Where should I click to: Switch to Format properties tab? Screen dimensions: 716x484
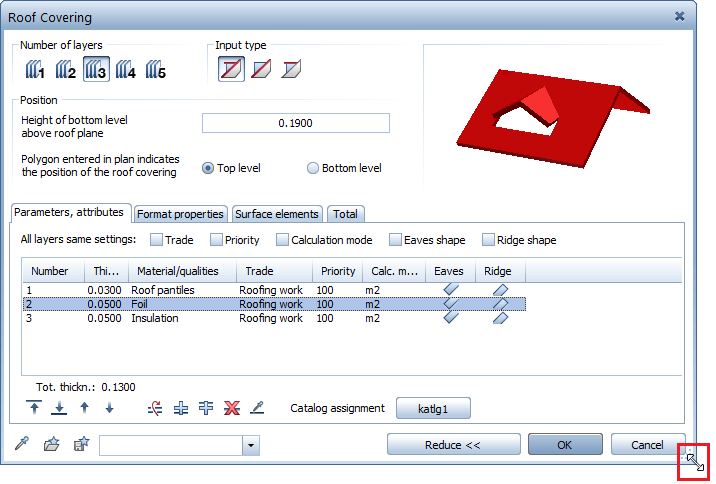click(180, 214)
